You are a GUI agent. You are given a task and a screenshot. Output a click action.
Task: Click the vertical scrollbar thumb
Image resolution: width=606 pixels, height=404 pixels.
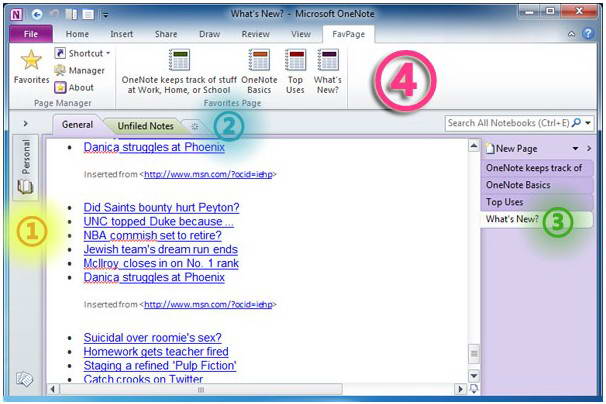(474, 354)
